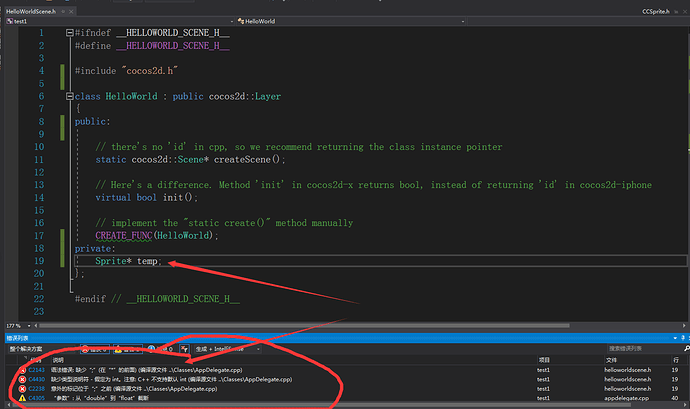Select the C2238 error icon row

22,389
